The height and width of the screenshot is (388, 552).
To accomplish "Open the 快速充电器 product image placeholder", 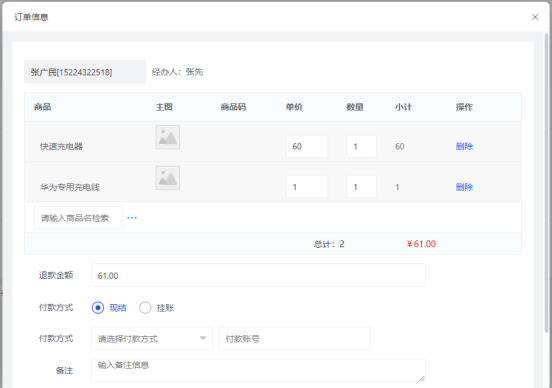I will 168,137.
